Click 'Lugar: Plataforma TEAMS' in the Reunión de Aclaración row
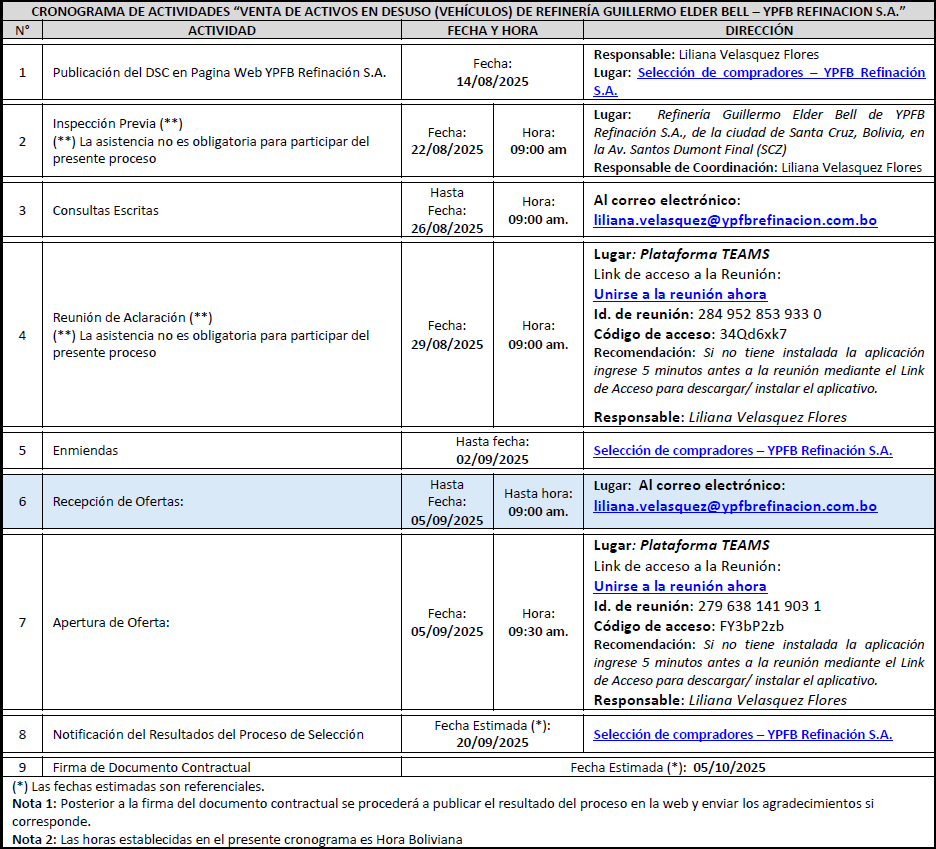 click(682, 254)
